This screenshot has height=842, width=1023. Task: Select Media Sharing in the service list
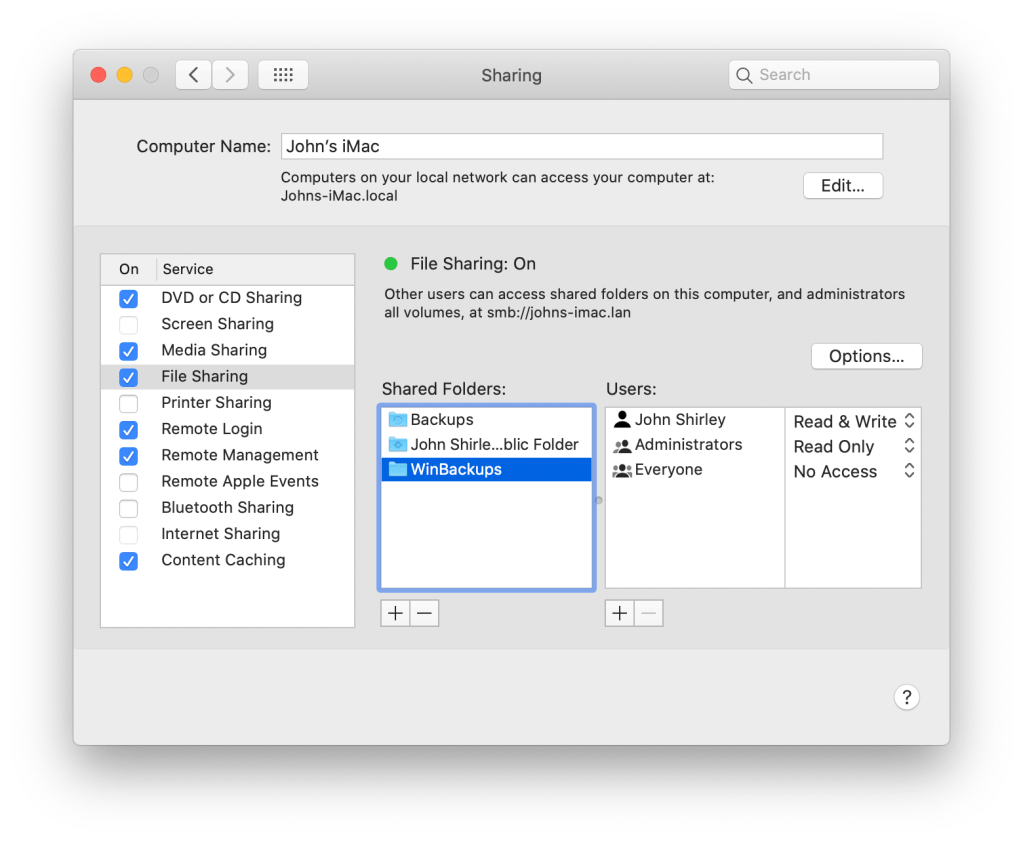(214, 350)
